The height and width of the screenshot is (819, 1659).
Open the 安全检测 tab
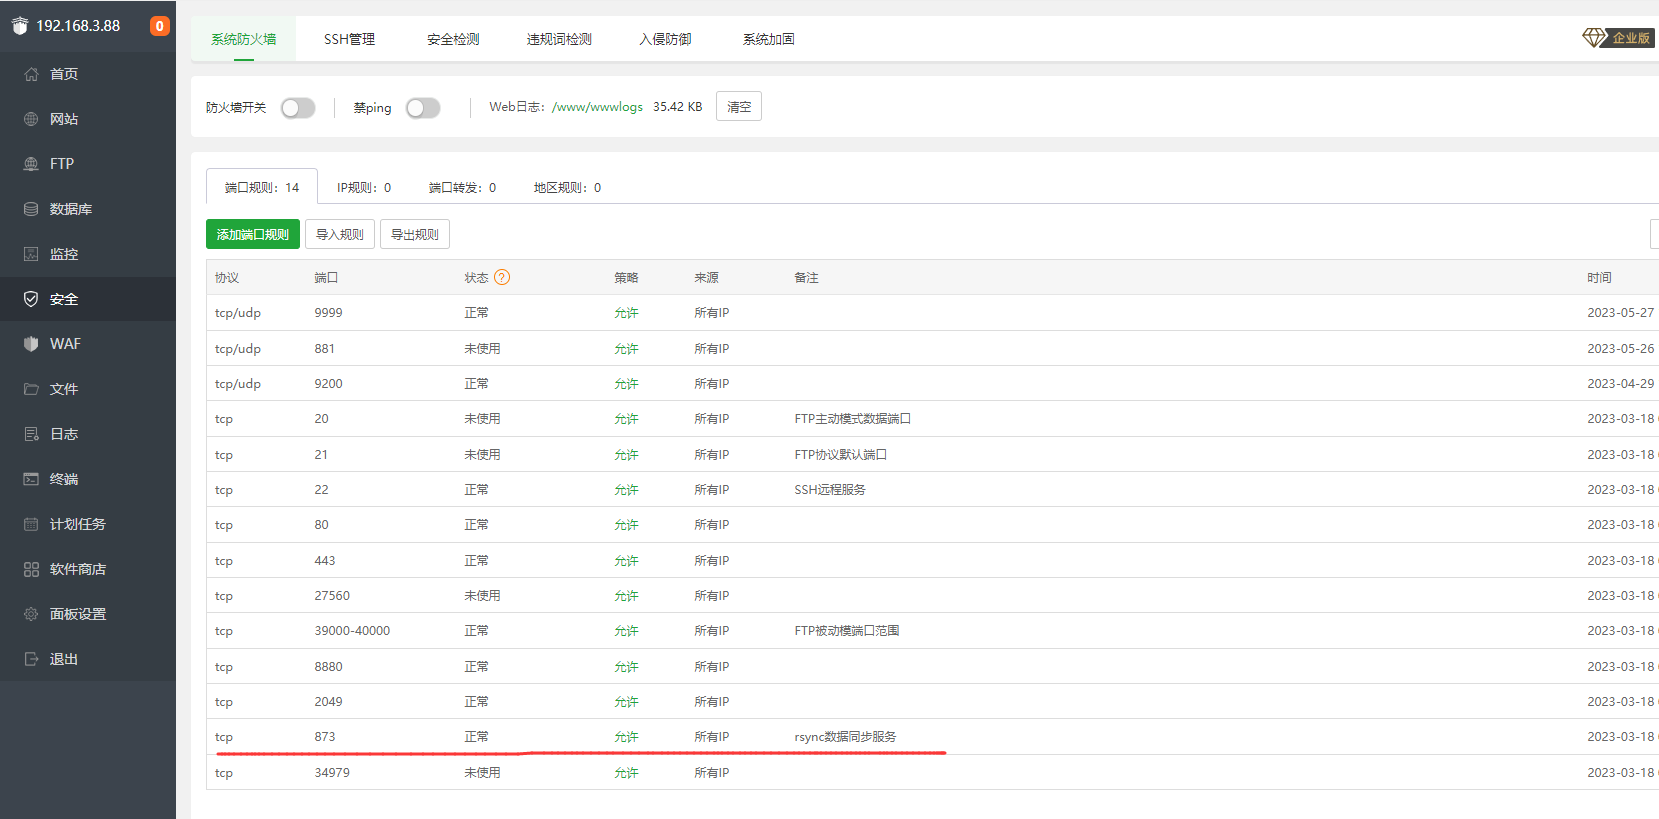[x=453, y=39]
